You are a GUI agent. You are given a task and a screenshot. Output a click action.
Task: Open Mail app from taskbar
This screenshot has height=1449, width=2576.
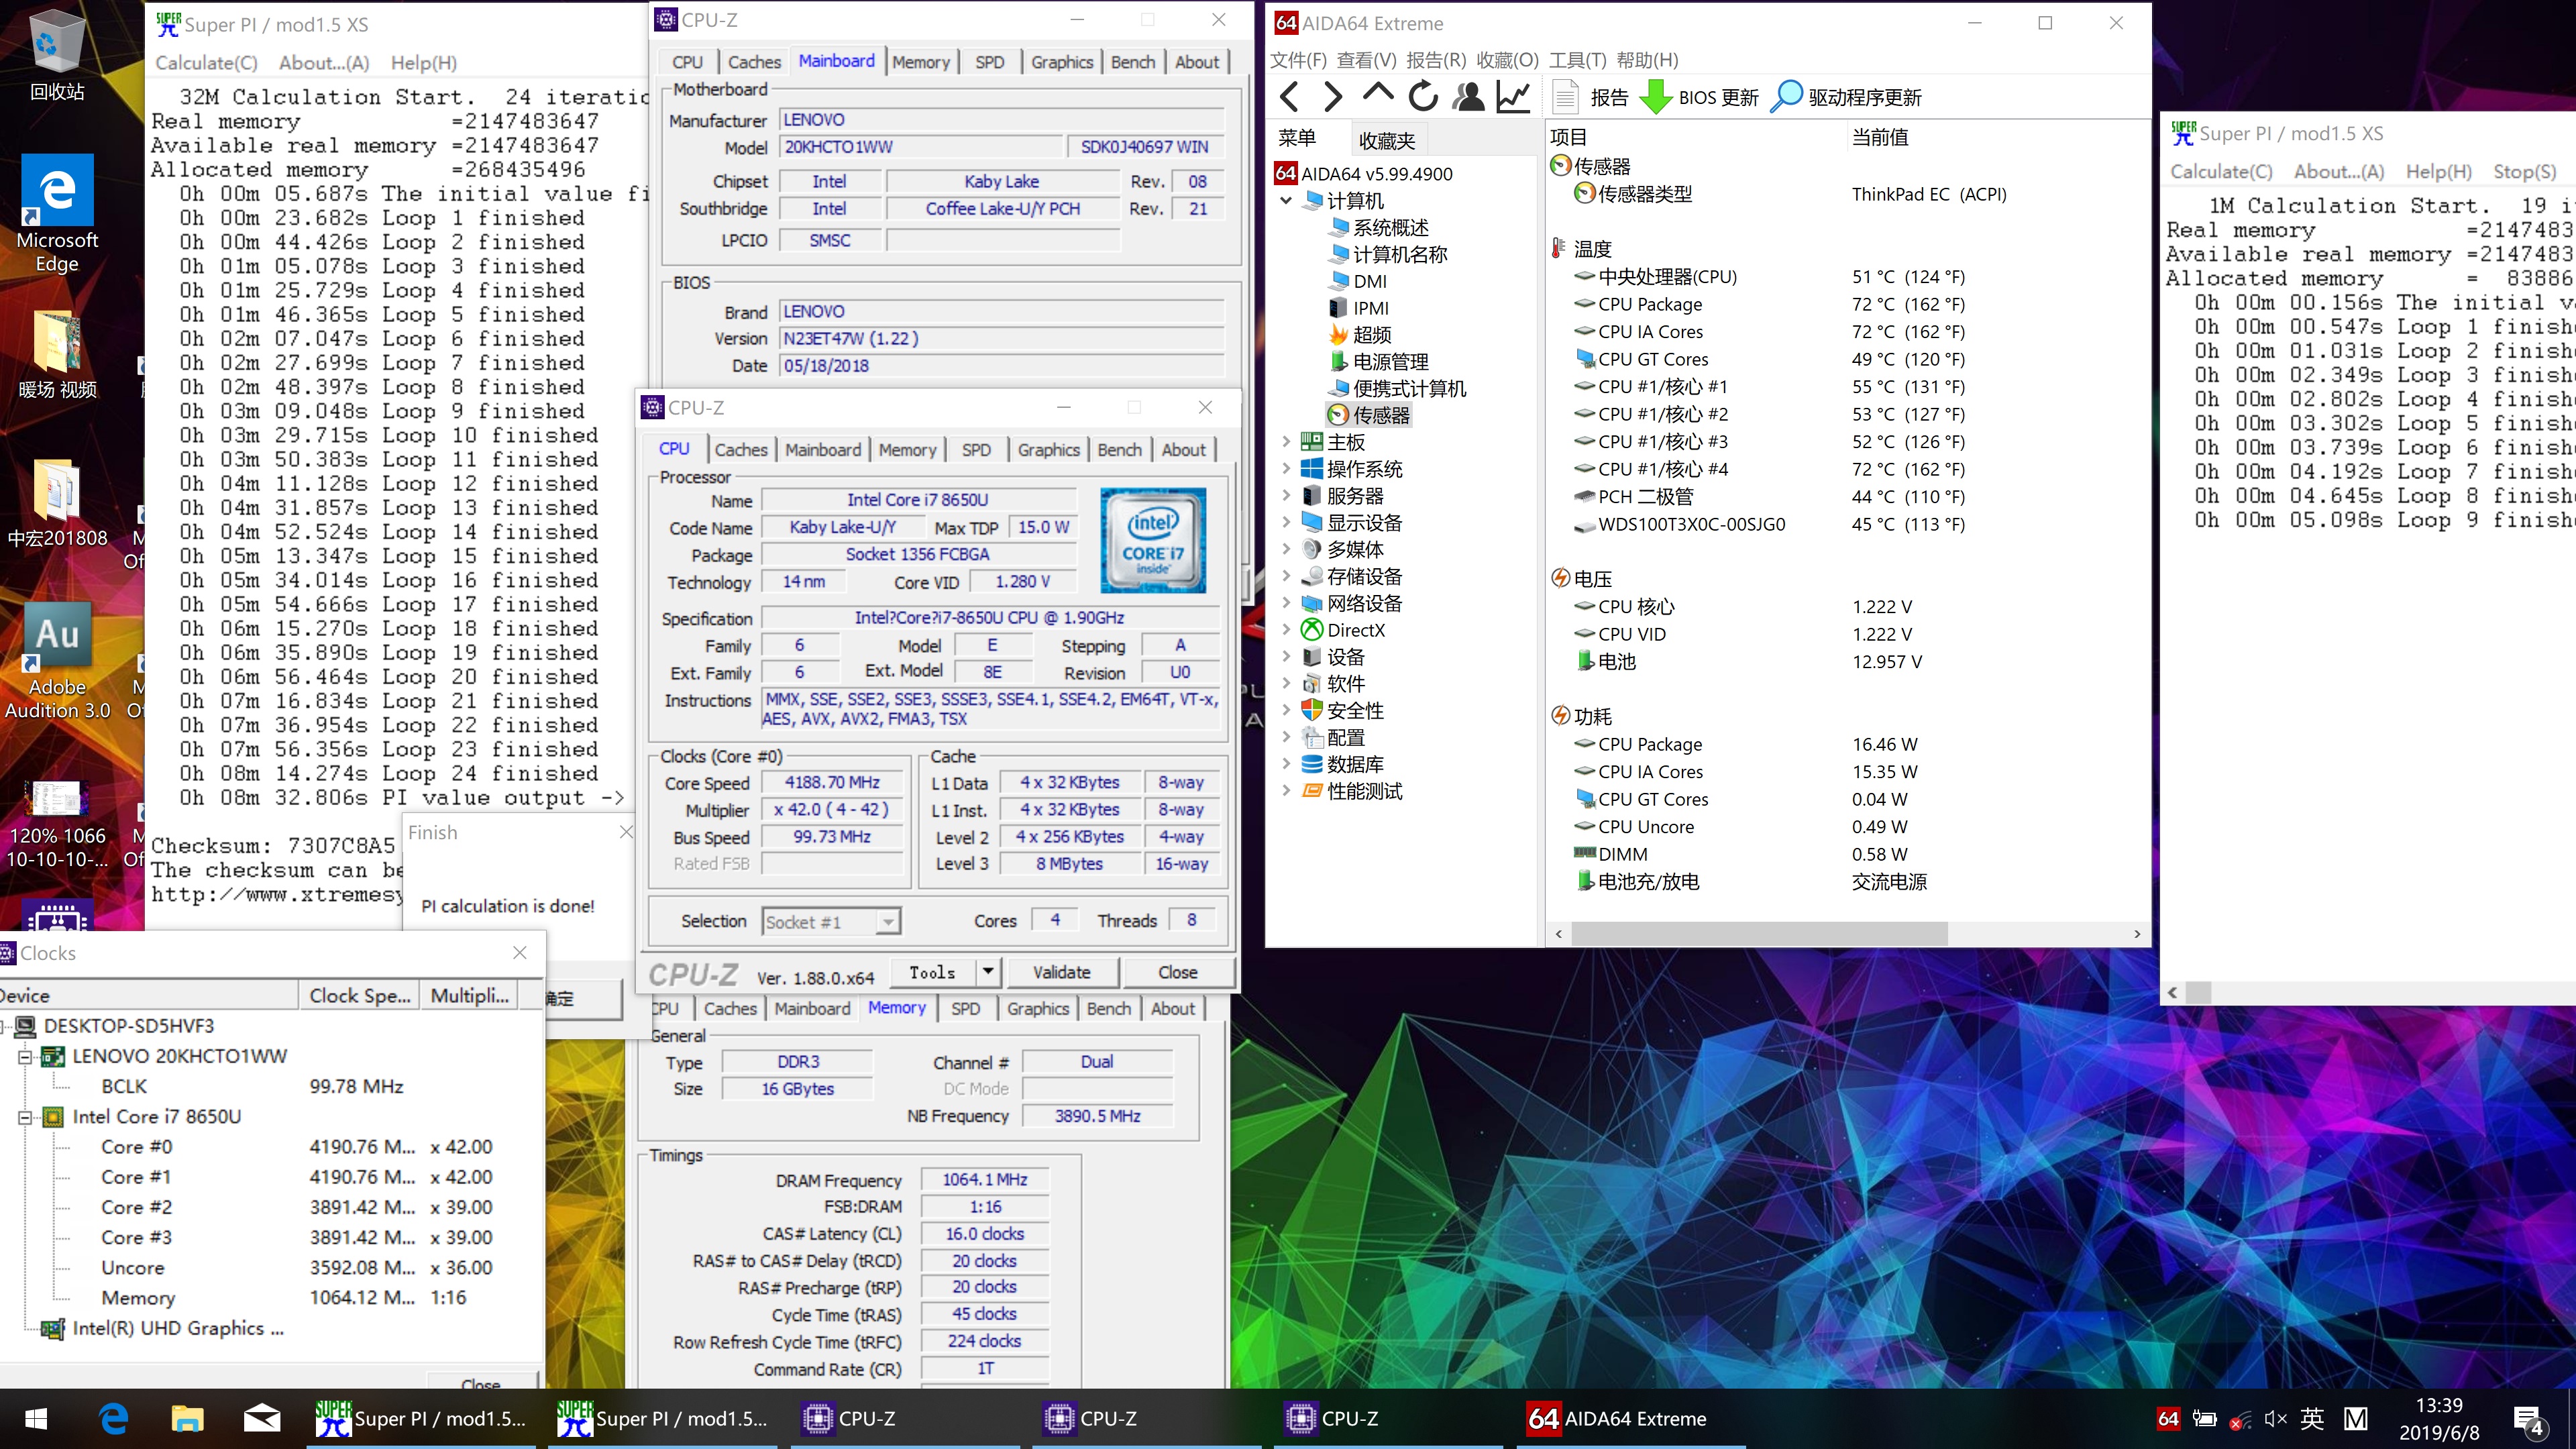(262, 1419)
